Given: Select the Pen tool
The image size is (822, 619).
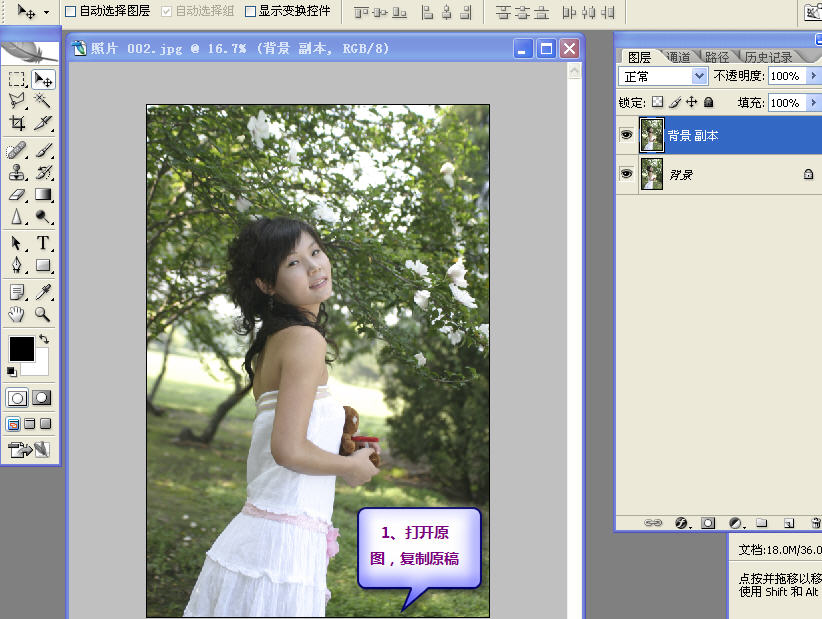Looking at the screenshot, I should point(17,265).
